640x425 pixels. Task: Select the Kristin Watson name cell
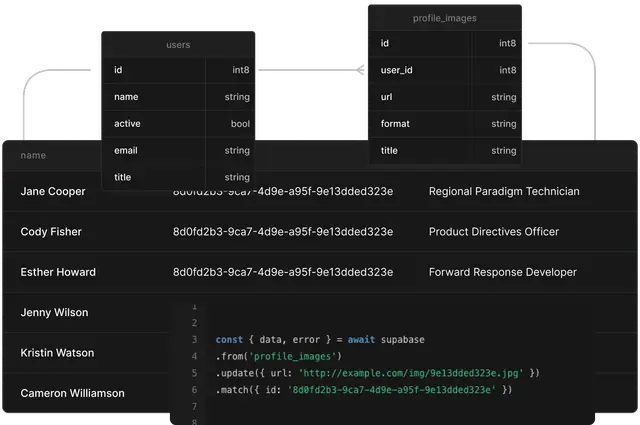pos(58,353)
